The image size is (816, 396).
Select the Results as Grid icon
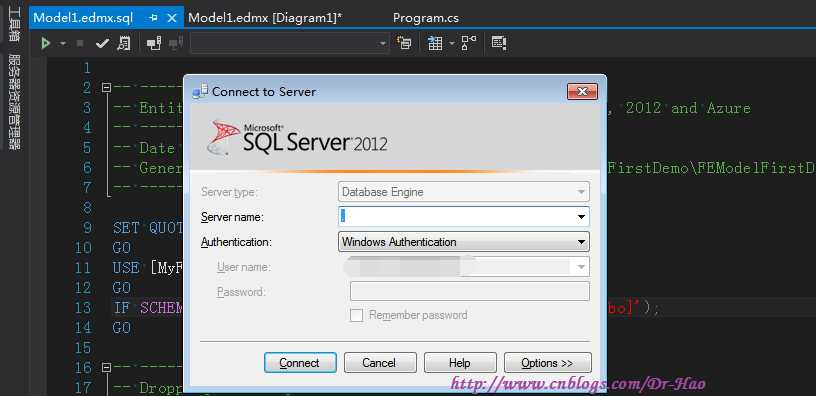pyautogui.click(x=435, y=43)
